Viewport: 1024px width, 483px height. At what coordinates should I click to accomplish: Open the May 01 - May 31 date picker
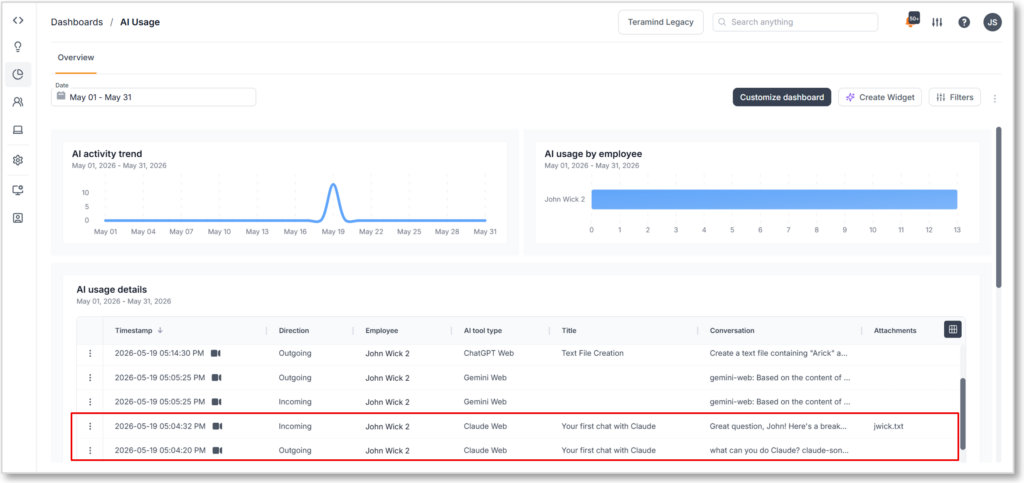pyautogui.click(x=153, y=97)
